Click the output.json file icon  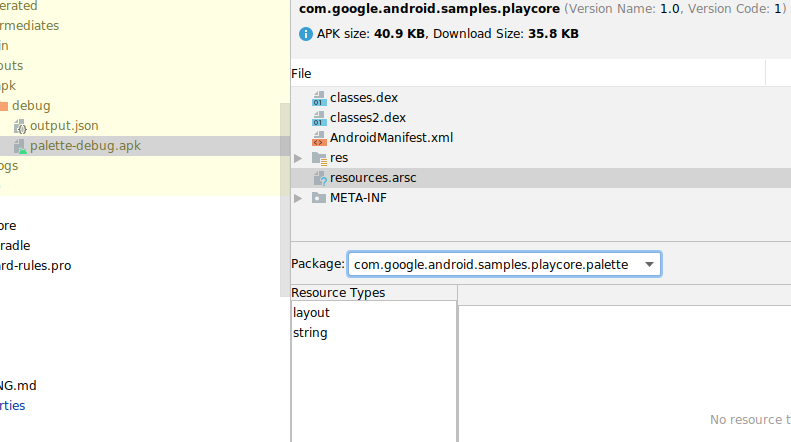point(20,126)
